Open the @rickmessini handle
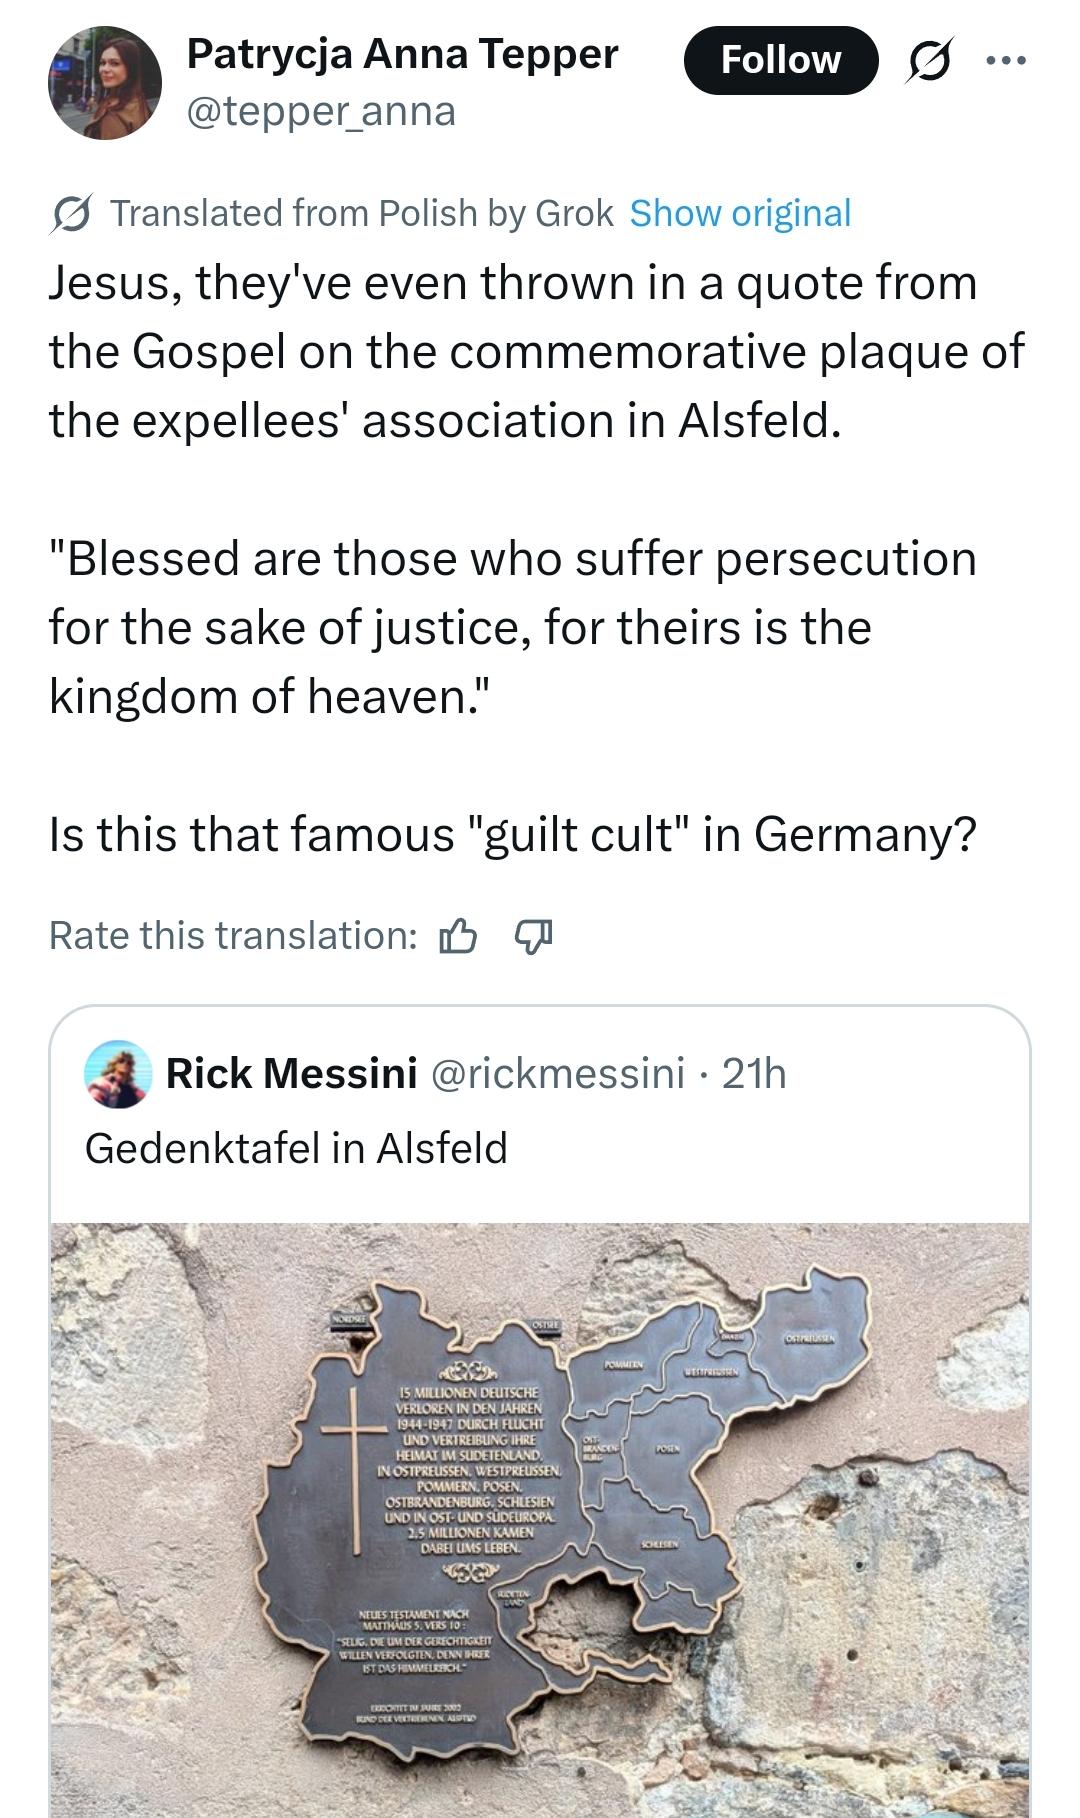Image resolution: width=1080 pixels, height=1818 pixels. (557, 1074)
